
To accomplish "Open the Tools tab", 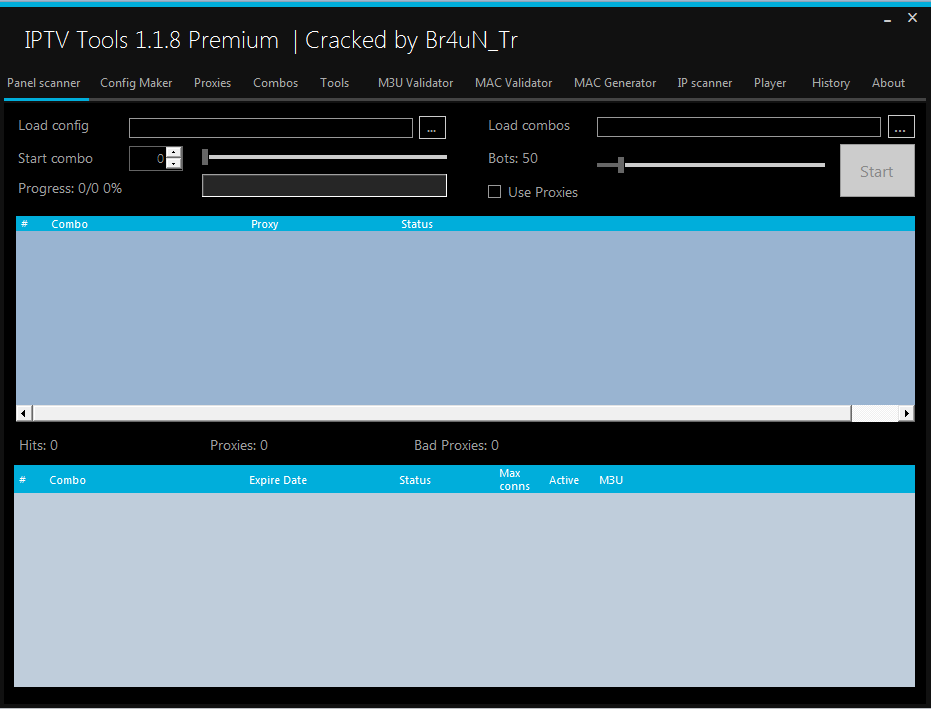I will click(x=334, y=83).
